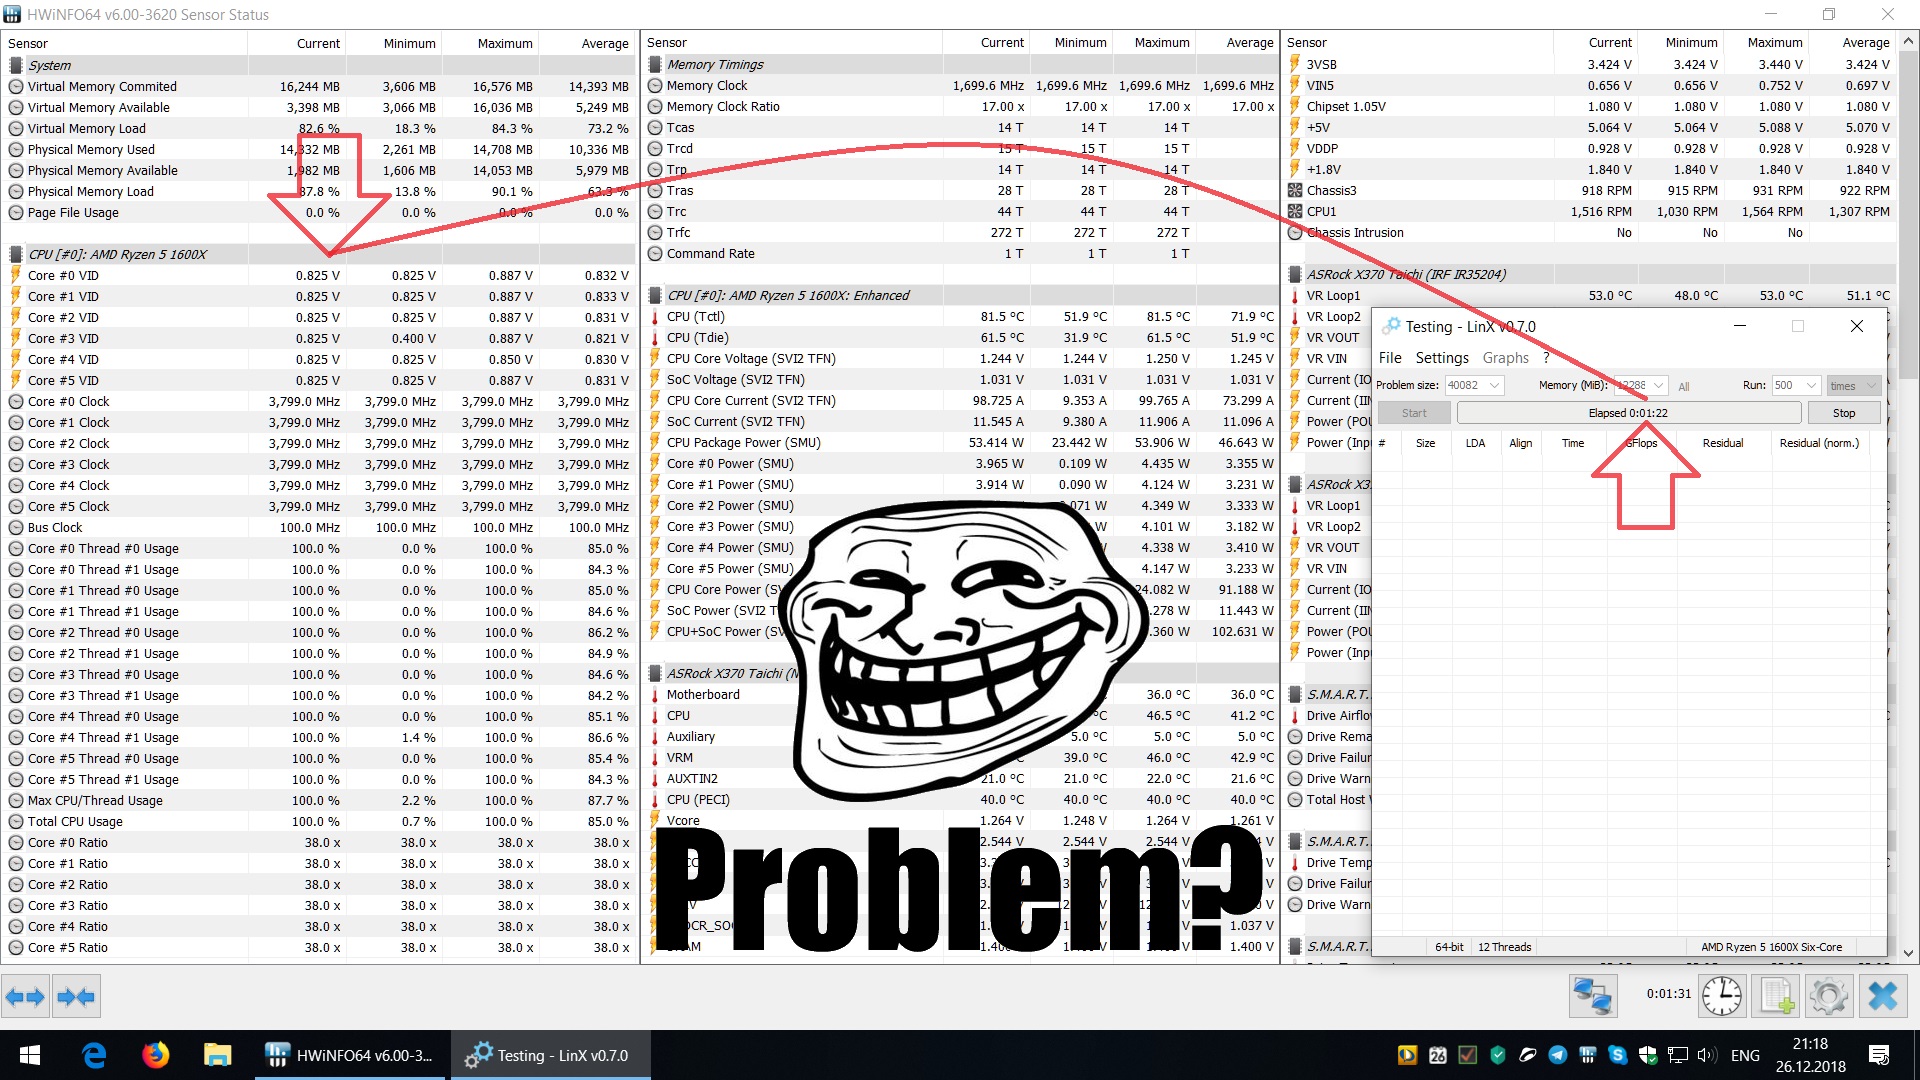Launch Firefox from the taskbar
The width and height of the screenshot is (1920, 1080).
[155, 1055]
